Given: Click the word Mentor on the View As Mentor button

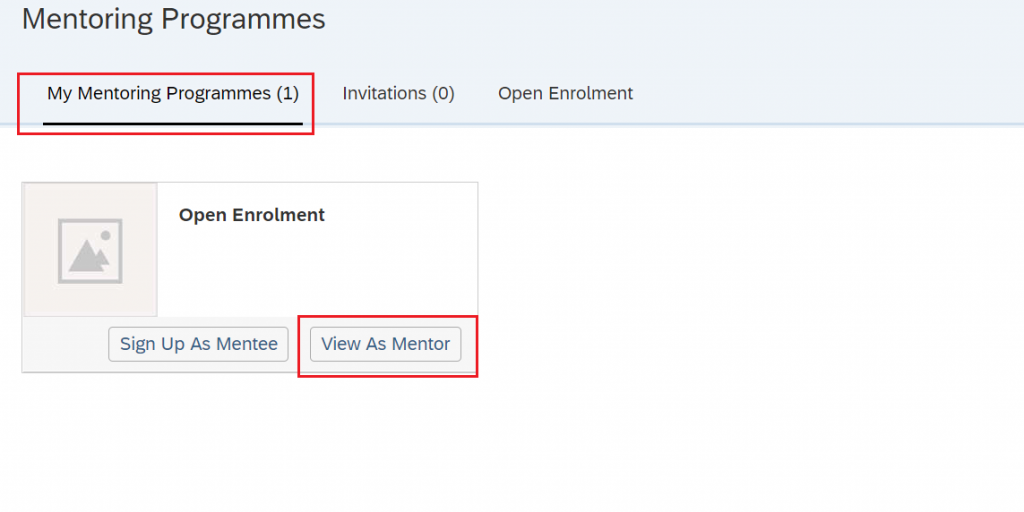Looking at the screenshot, I should pyautogui.click(x=421, y=344).
